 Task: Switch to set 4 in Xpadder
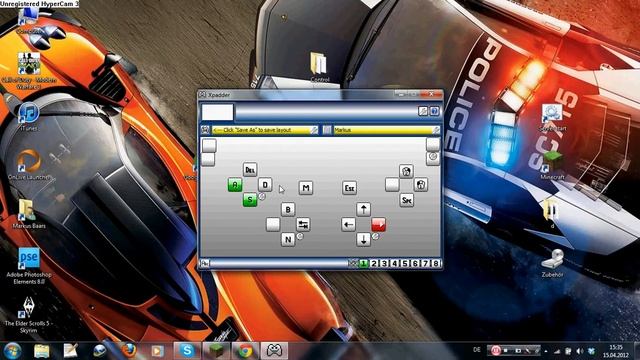[394, 264]
